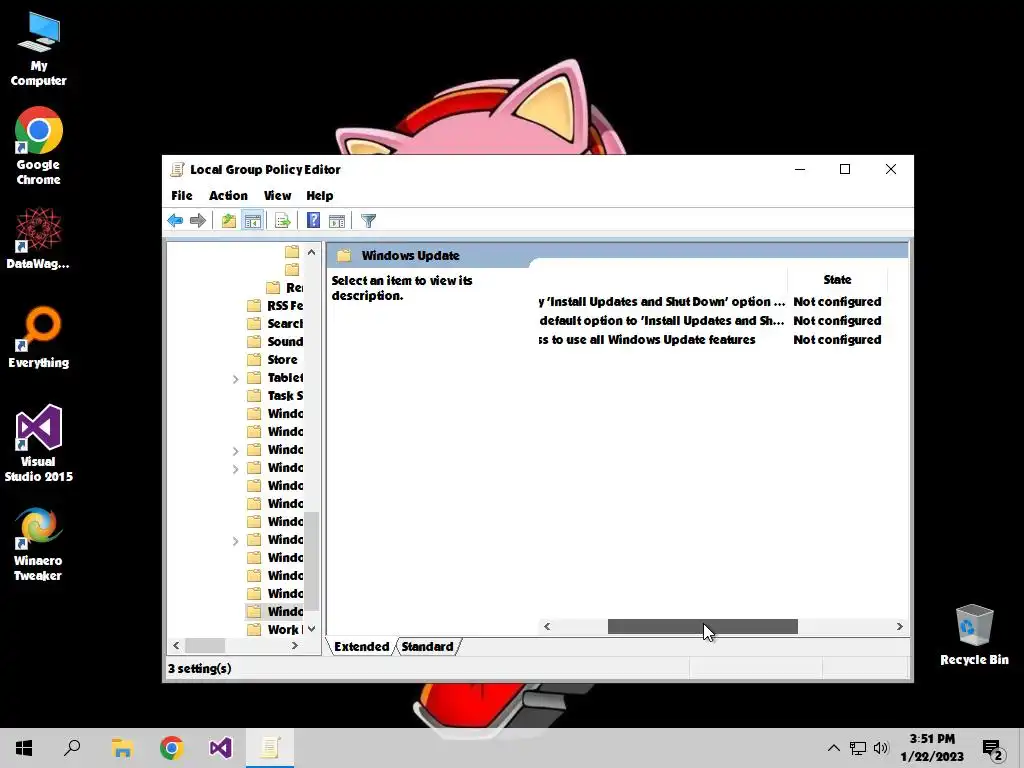Image resolution: width=1024 pixels, height=768 pixels.
Task: Click tree pane horizontal scroll right arrow
Action: pyautogui.click(x=295, y=645)
